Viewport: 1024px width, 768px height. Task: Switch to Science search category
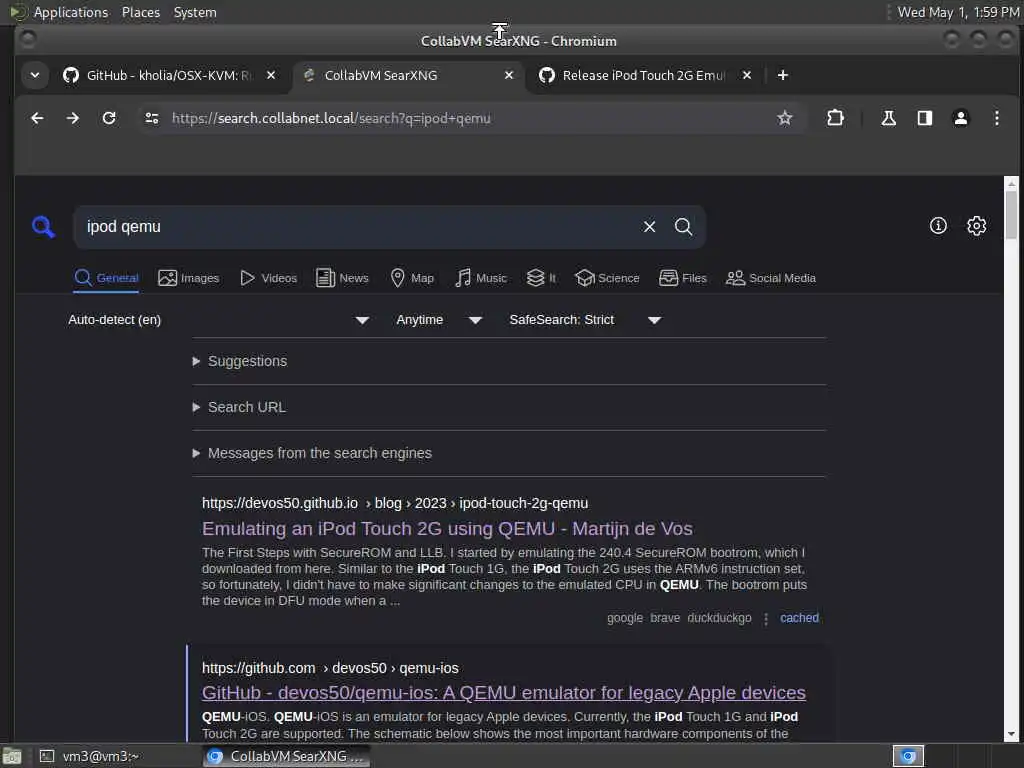pos(607,278)
